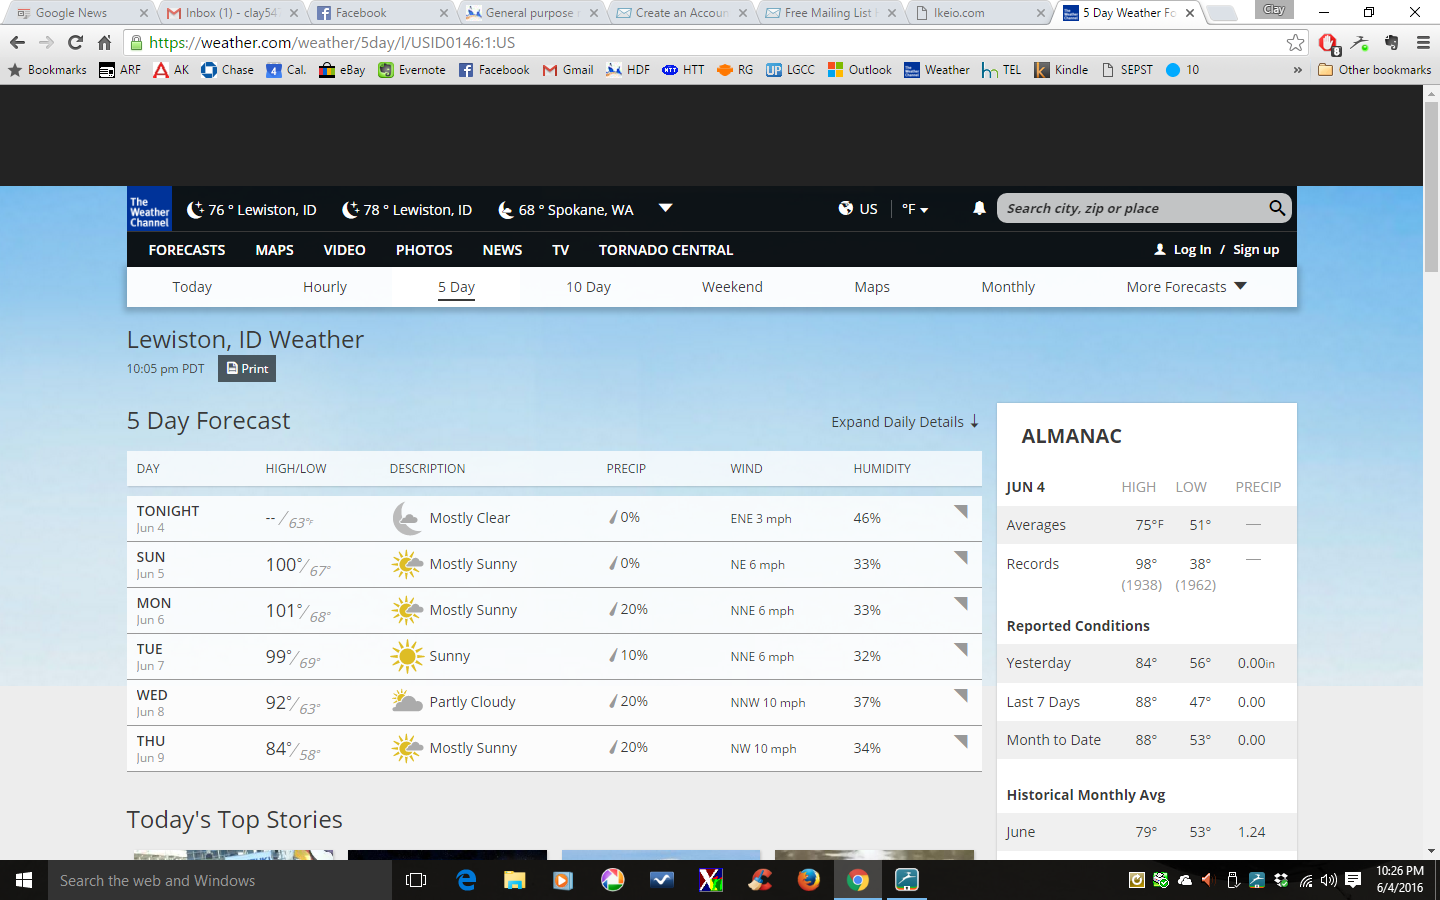This screenshot has width=1440, height=900.
Task: Open the More Forecasts dropdown
Action: (x=1186, y=287)
